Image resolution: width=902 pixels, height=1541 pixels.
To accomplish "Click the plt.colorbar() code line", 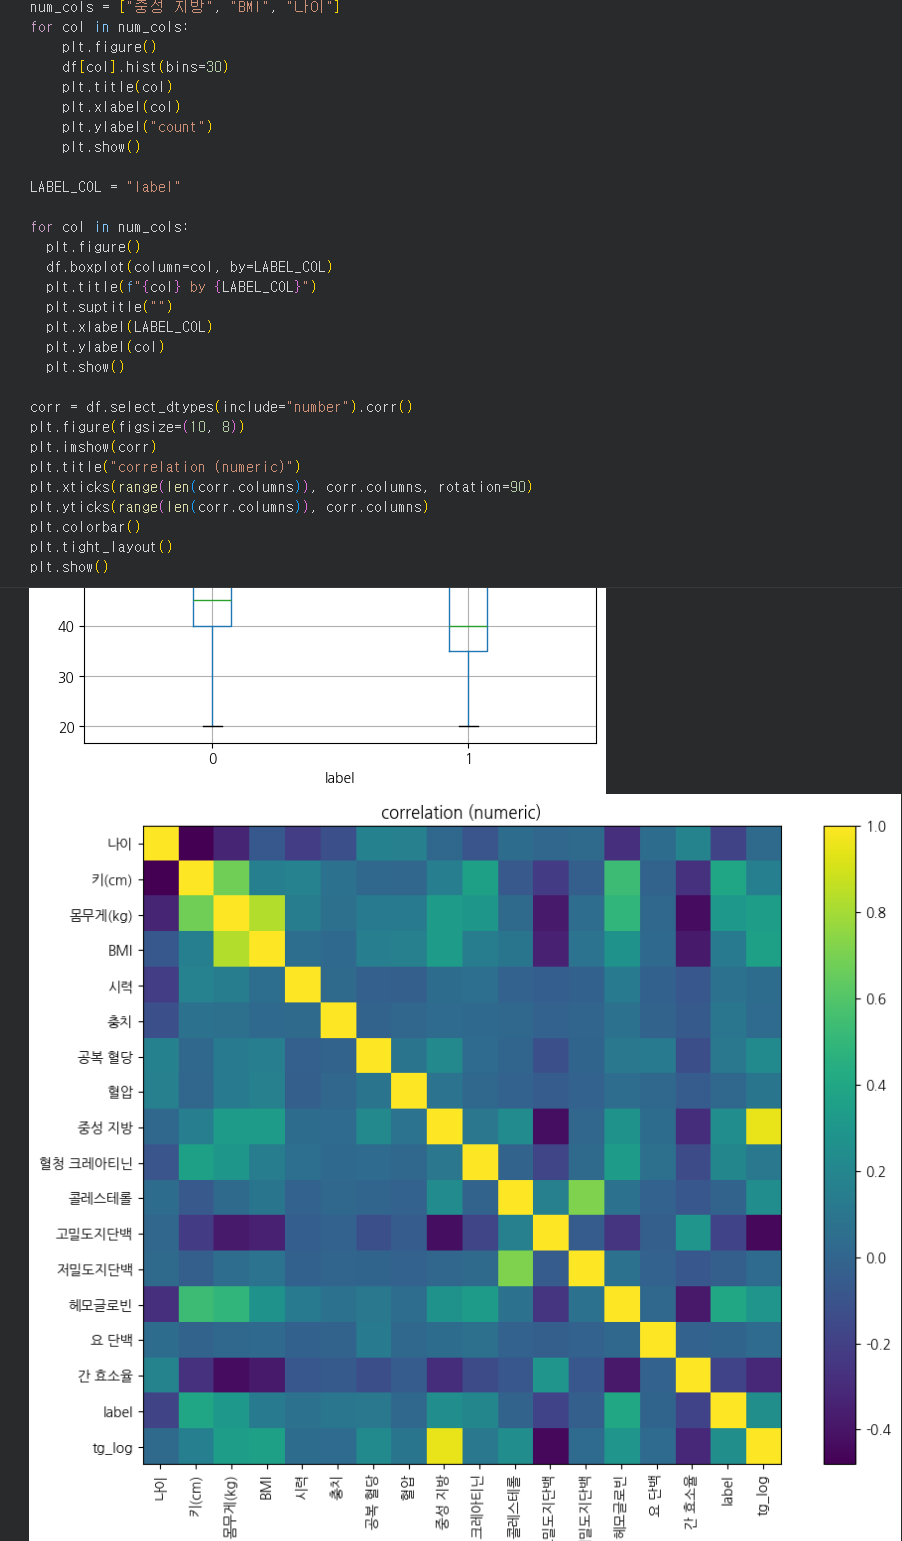I will point(85,527).
